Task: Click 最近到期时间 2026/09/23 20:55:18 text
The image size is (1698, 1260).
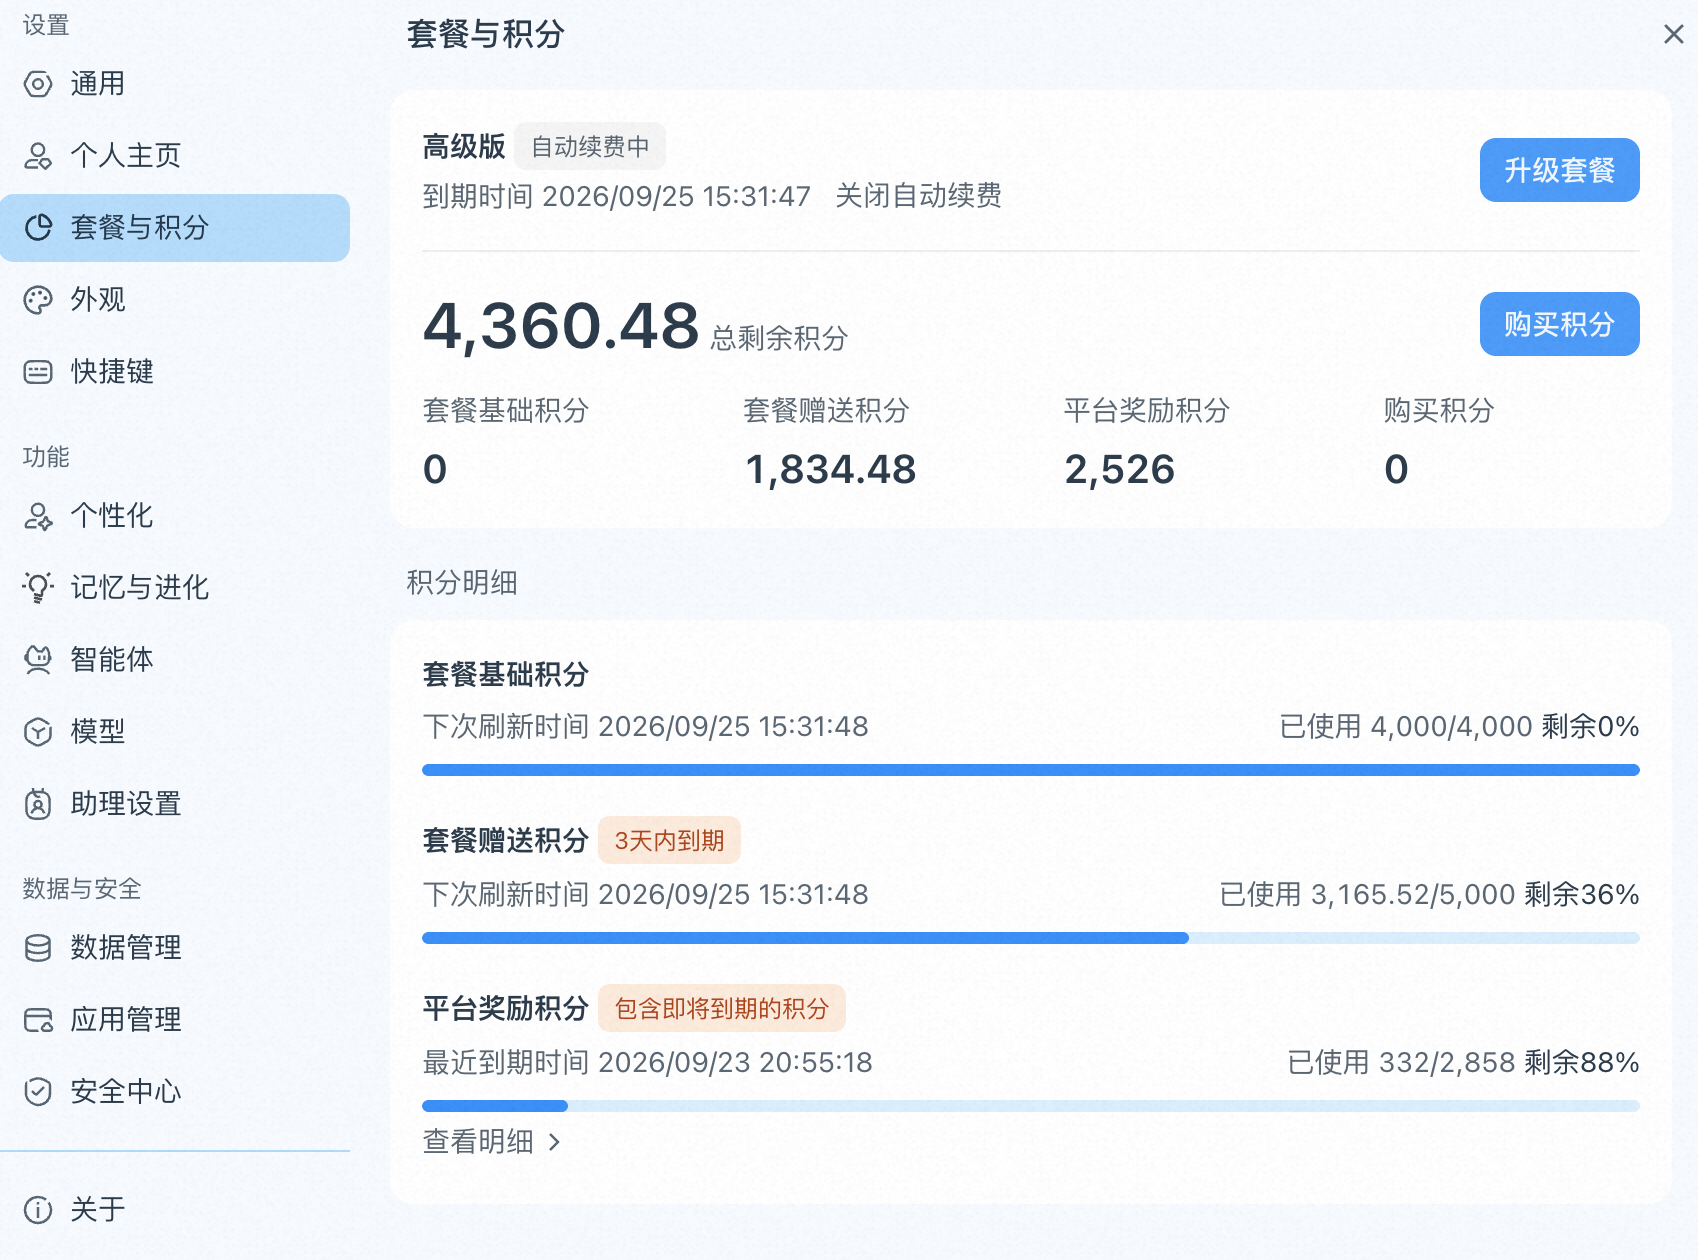Action: 647,1062
